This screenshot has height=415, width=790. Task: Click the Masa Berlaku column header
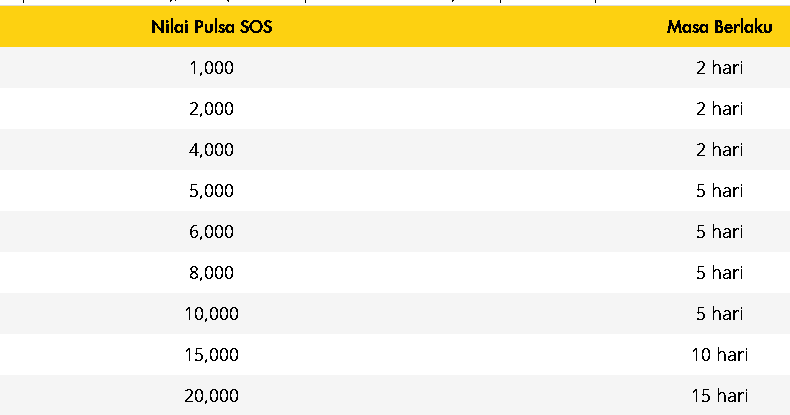click(719, 27)
